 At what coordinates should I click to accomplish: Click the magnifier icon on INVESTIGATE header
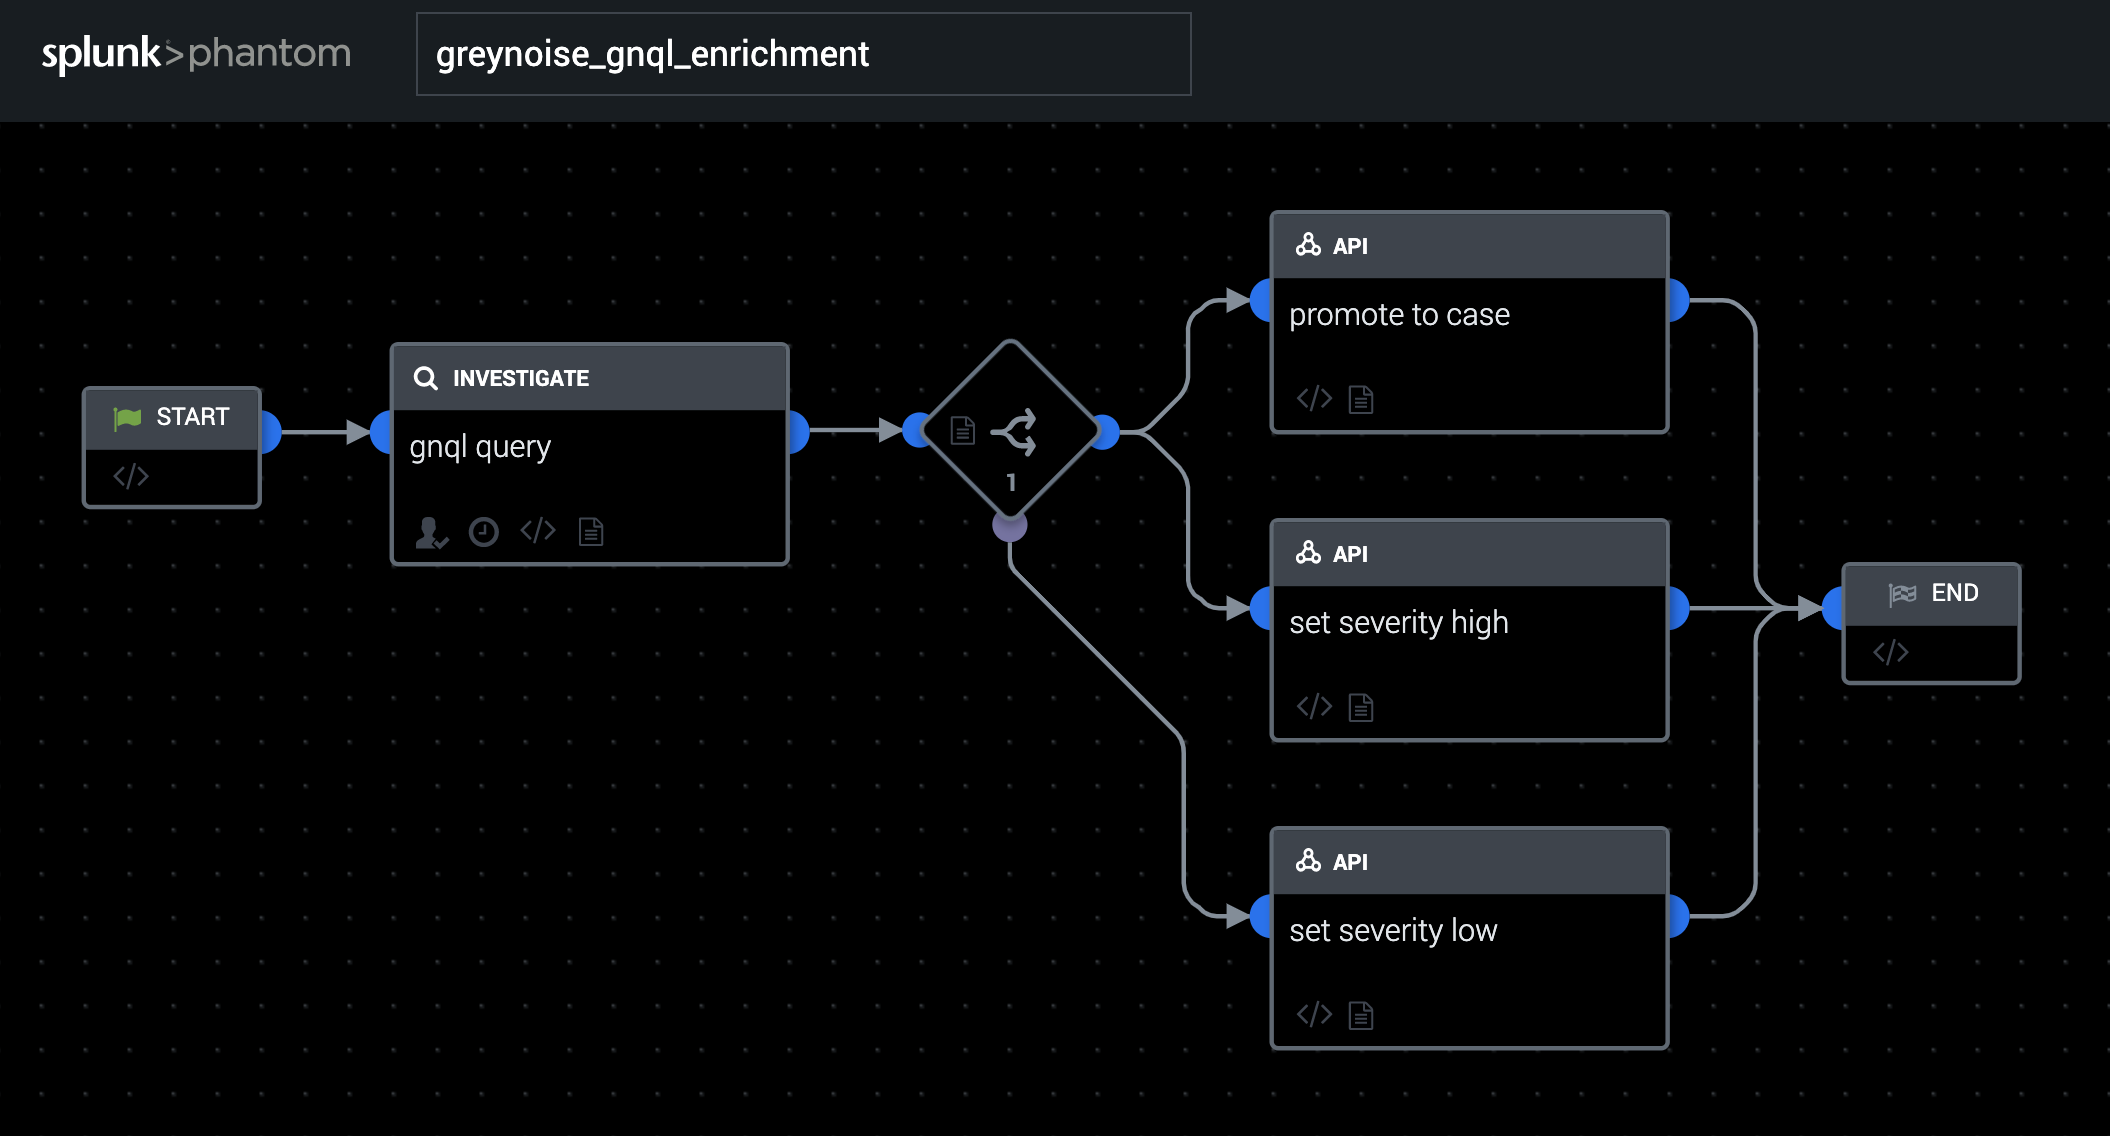(426, 378)
